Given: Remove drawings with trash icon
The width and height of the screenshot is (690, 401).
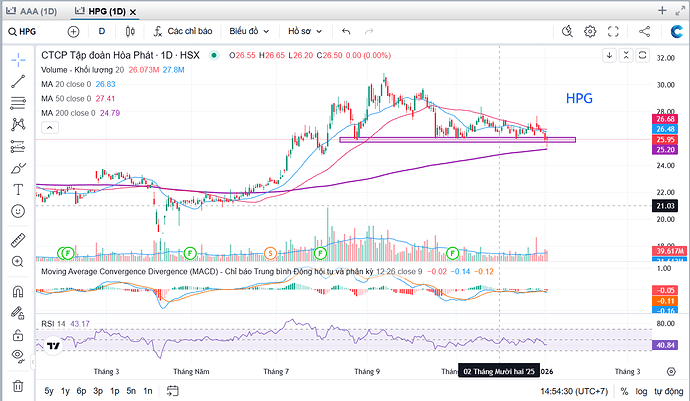Looking at the screenshot, I should click(x=18, y=386).
